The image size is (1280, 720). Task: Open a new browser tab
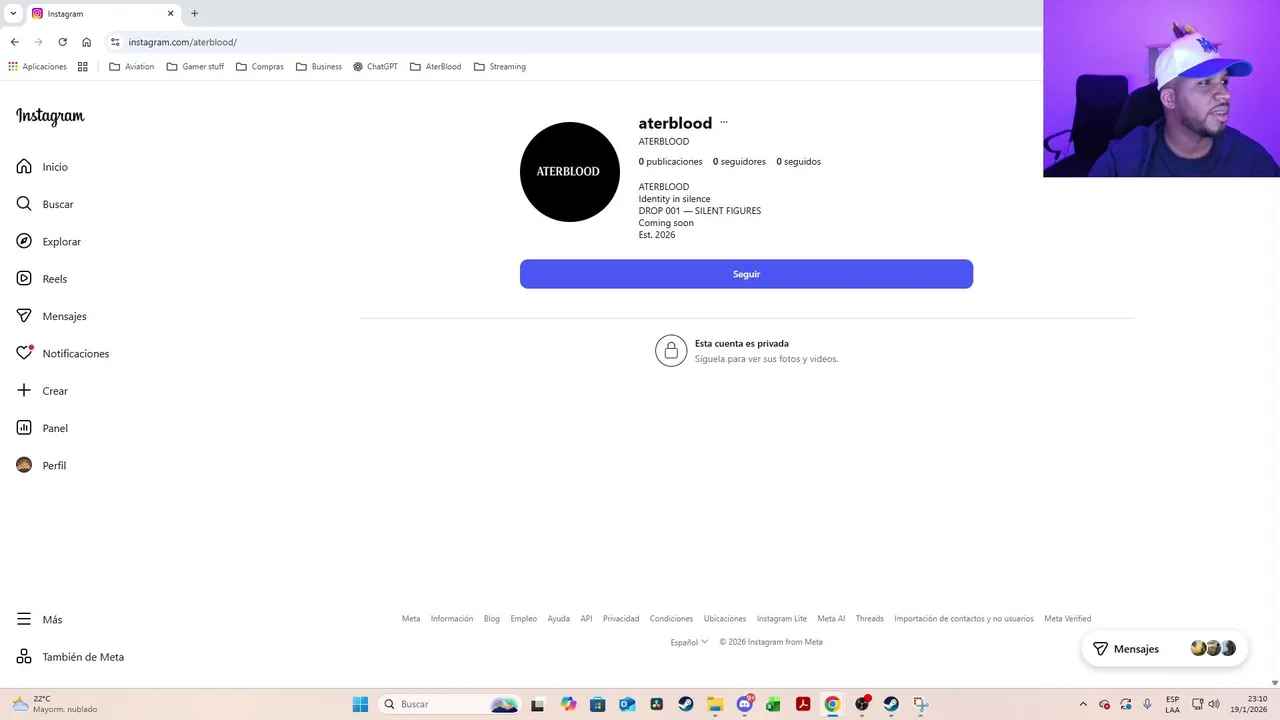194,13
